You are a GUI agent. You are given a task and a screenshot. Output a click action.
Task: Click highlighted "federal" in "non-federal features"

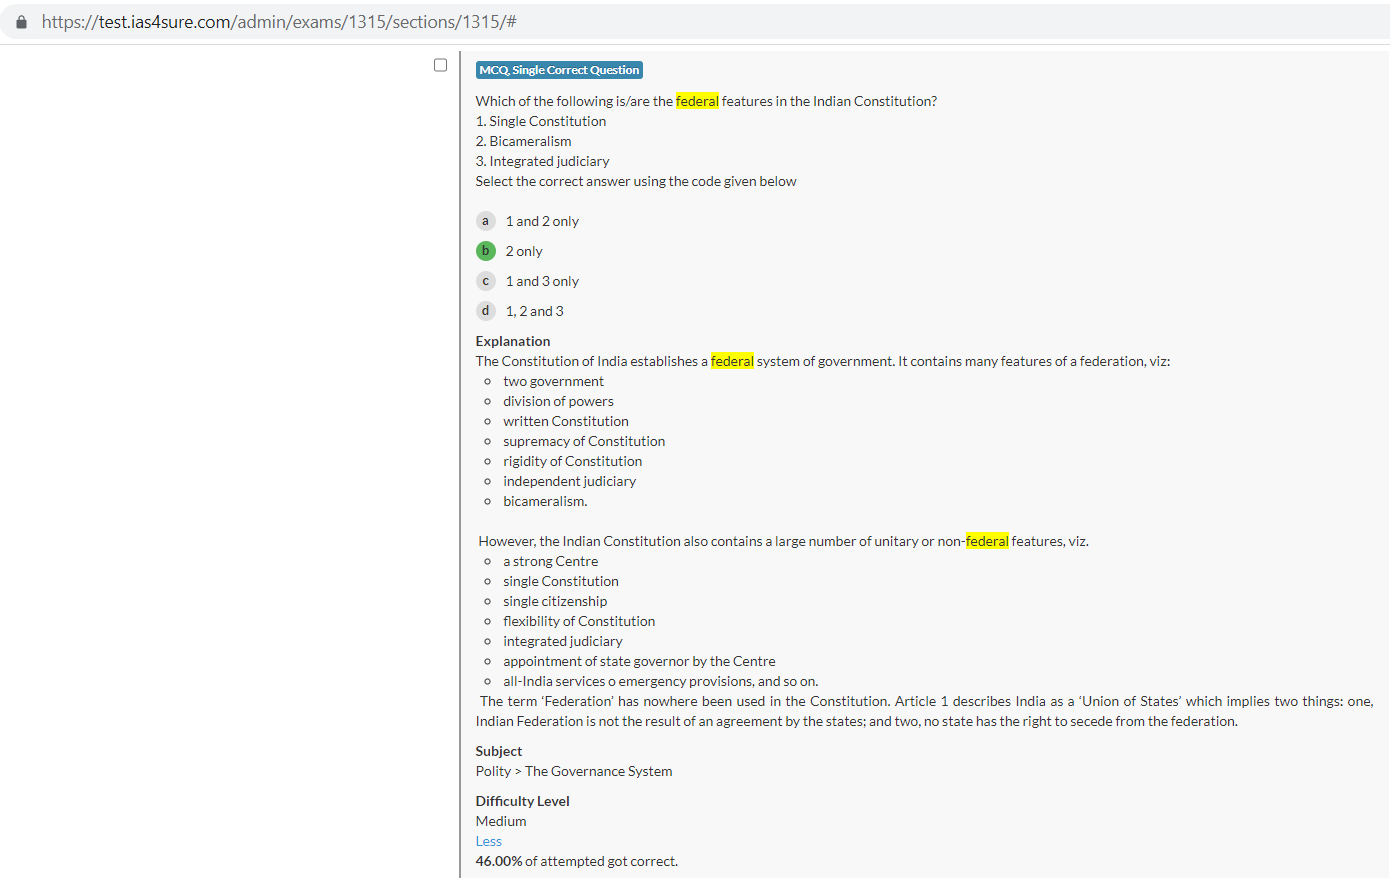coord(987,541)
